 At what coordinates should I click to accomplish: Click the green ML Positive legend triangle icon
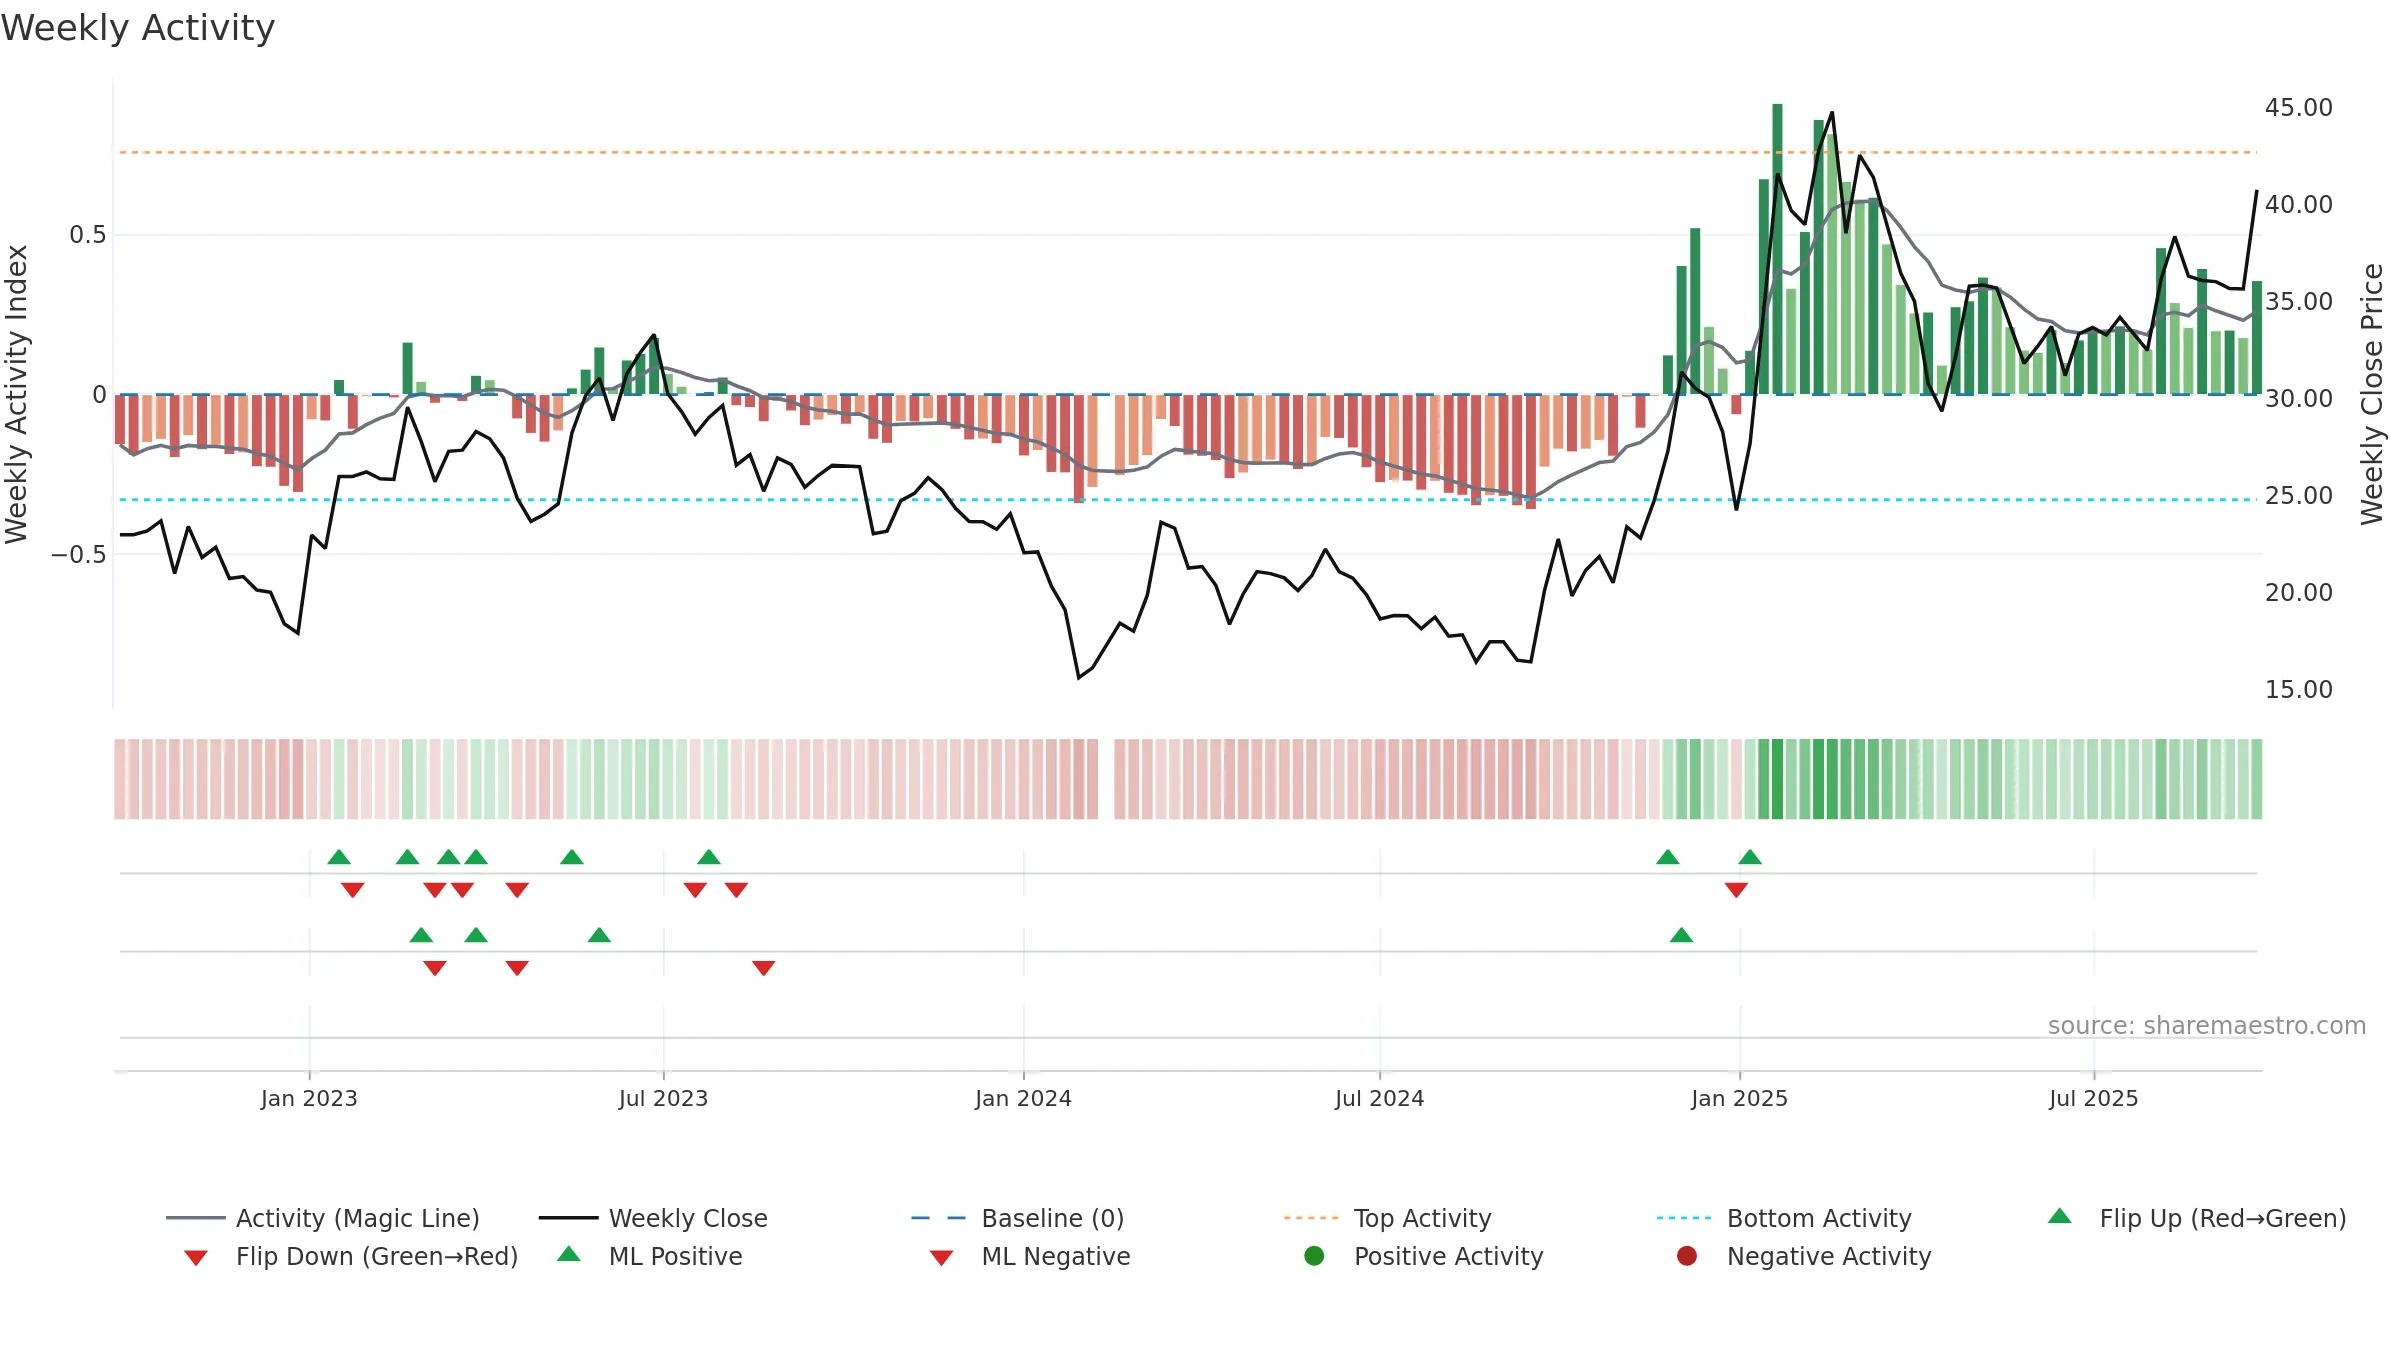click(569, 1254)
